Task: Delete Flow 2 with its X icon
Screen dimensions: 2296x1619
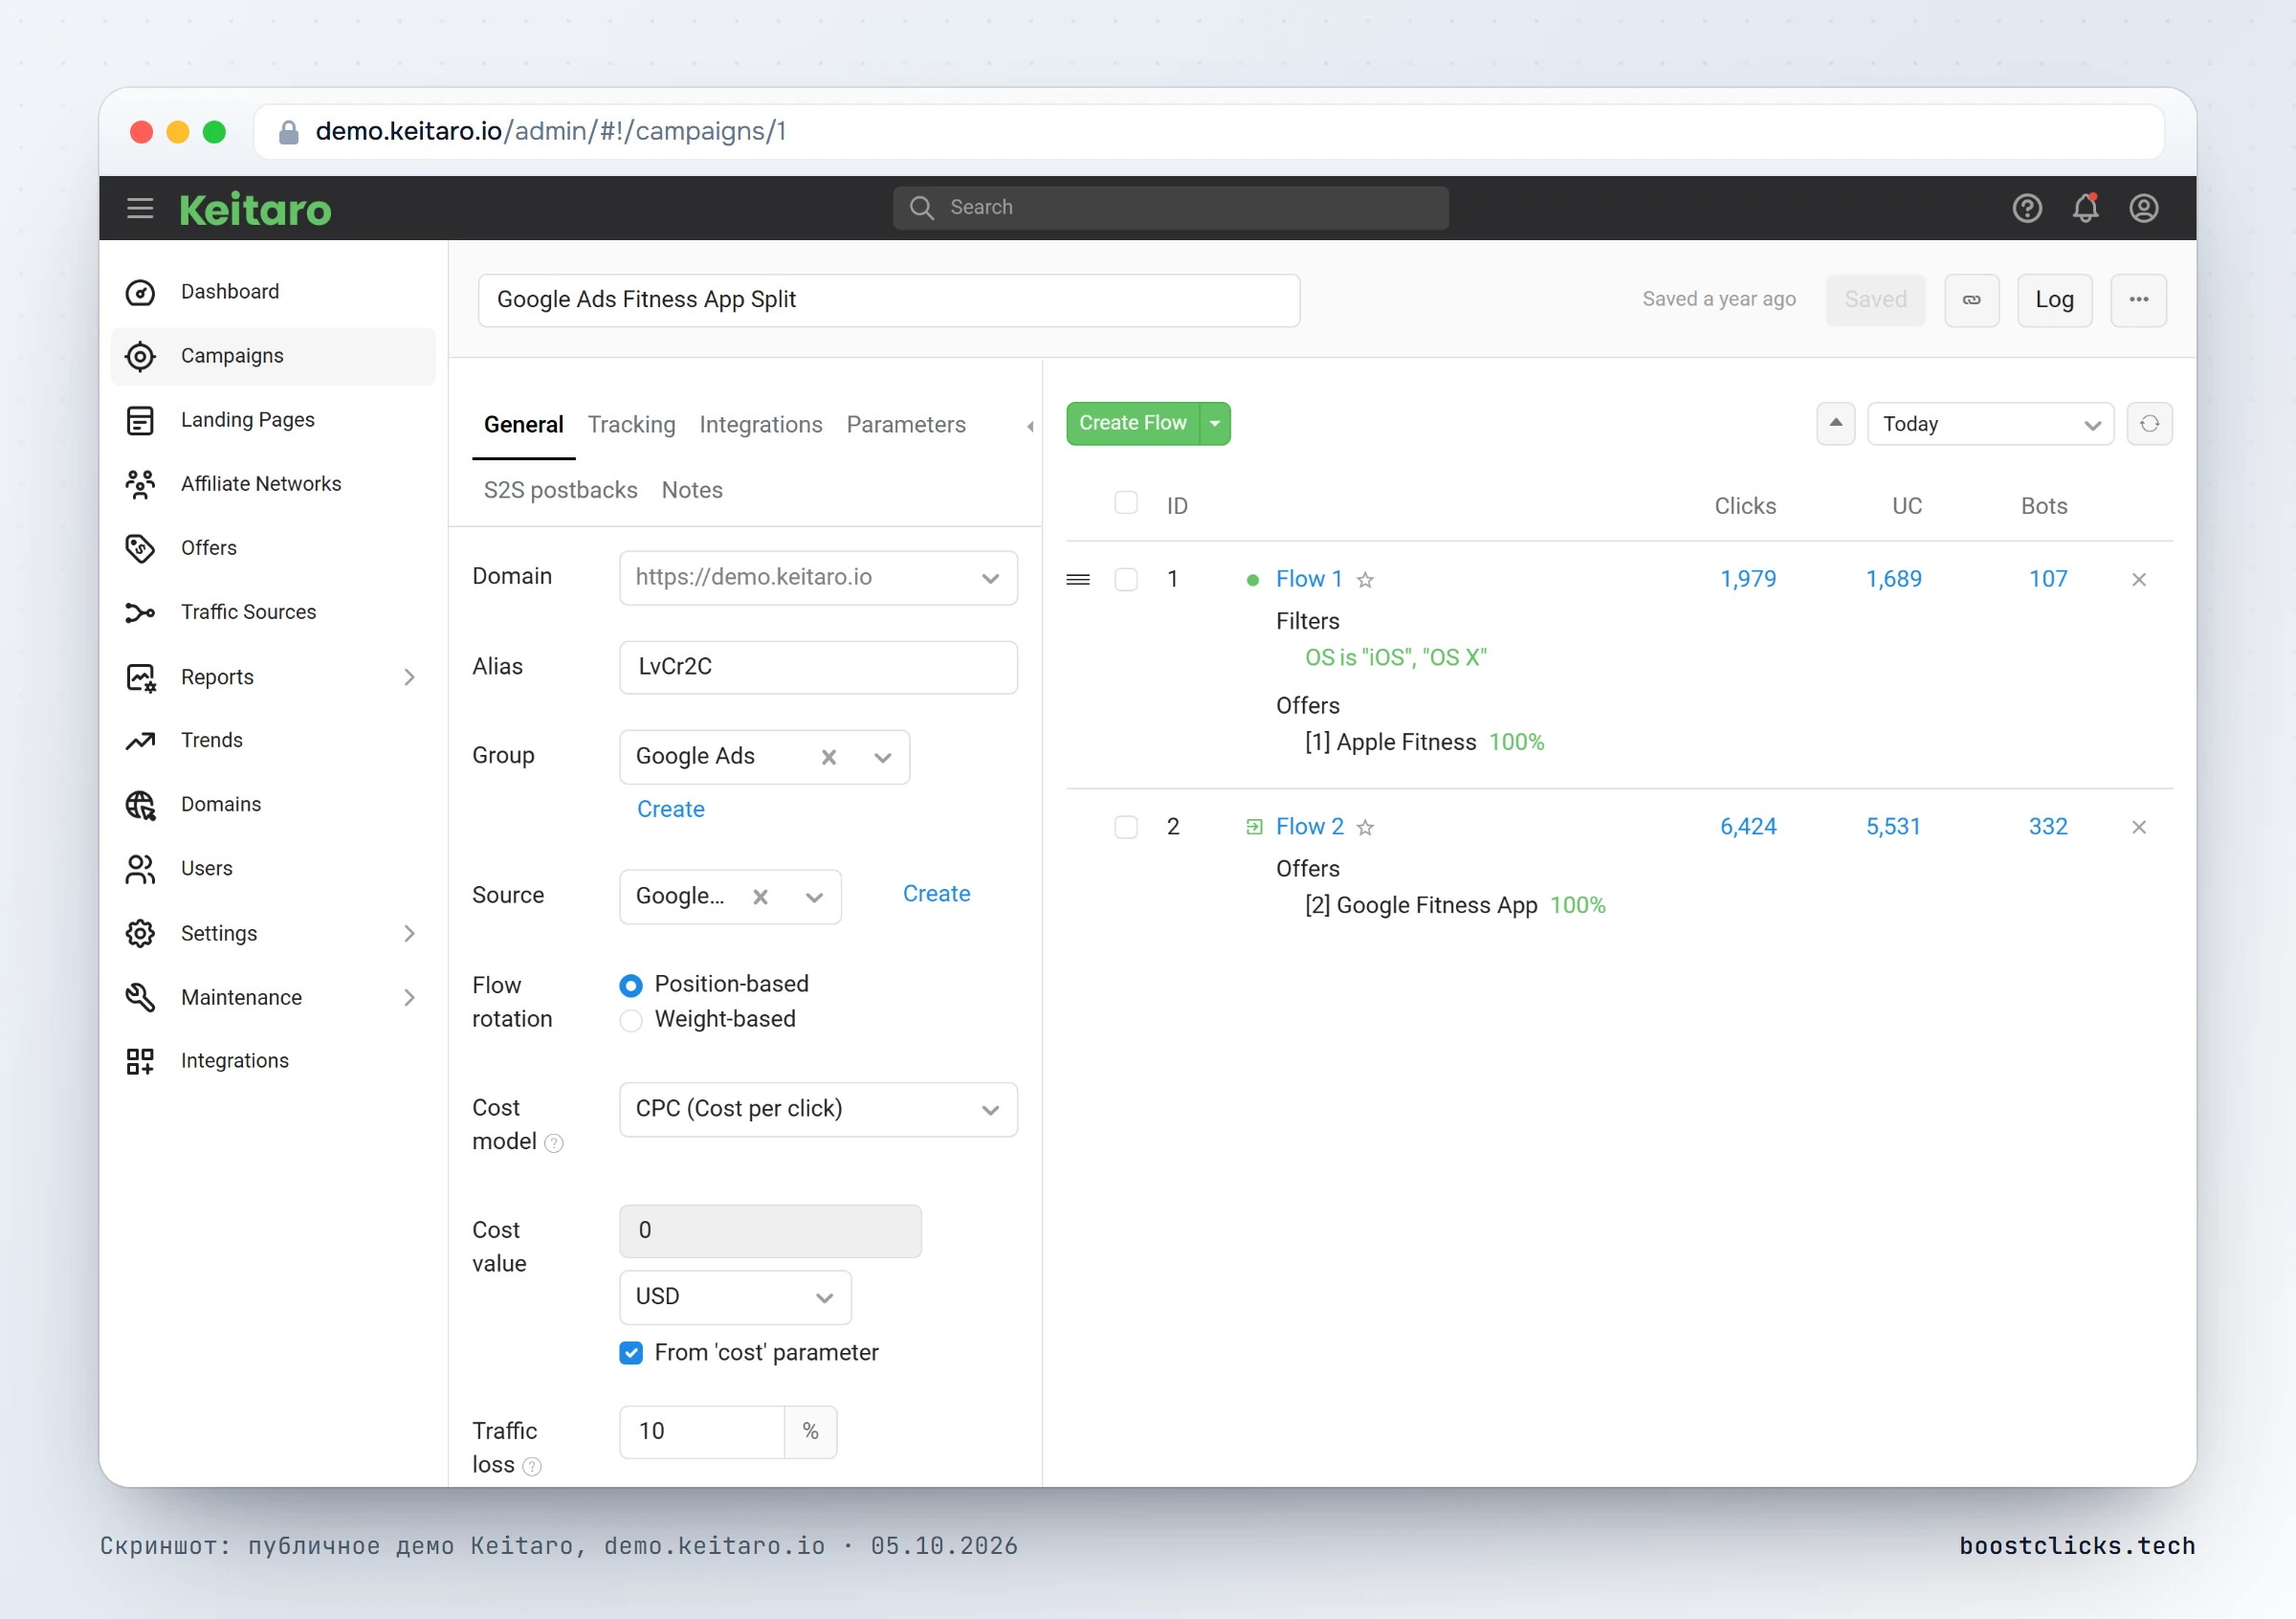Action: (x=2139, y=827)
